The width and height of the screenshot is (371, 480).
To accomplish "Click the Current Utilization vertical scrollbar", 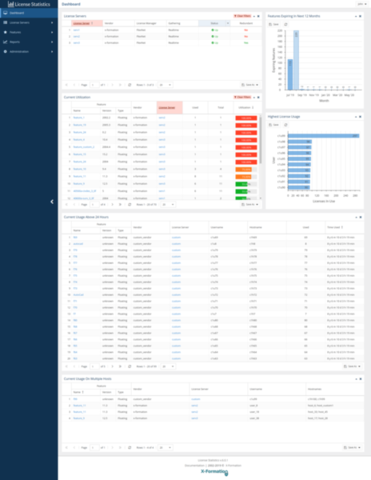I will [261, 140].
